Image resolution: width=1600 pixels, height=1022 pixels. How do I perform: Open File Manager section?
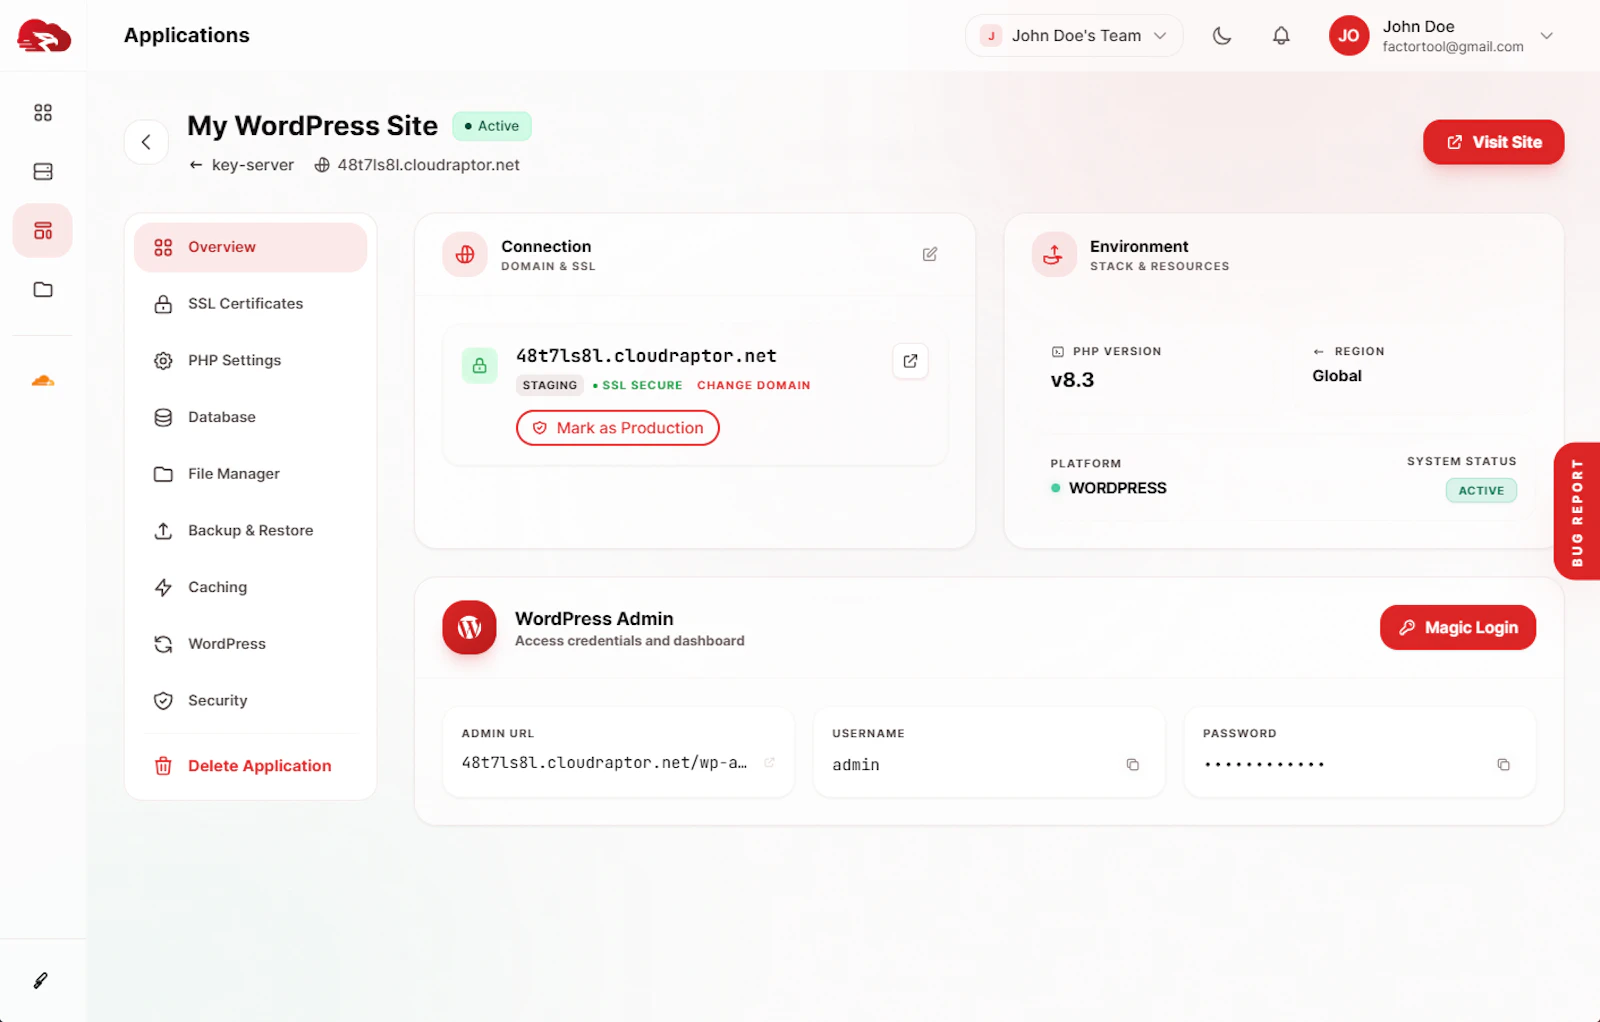251,474
